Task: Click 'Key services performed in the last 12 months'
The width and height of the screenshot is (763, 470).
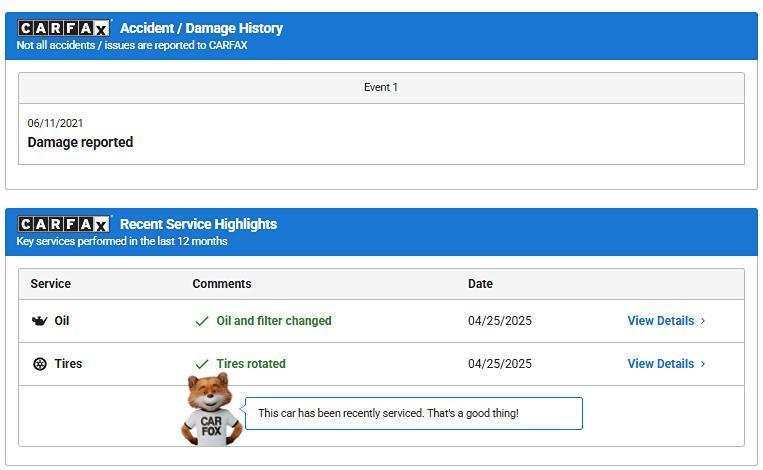Action: click(x=122, y=241)
